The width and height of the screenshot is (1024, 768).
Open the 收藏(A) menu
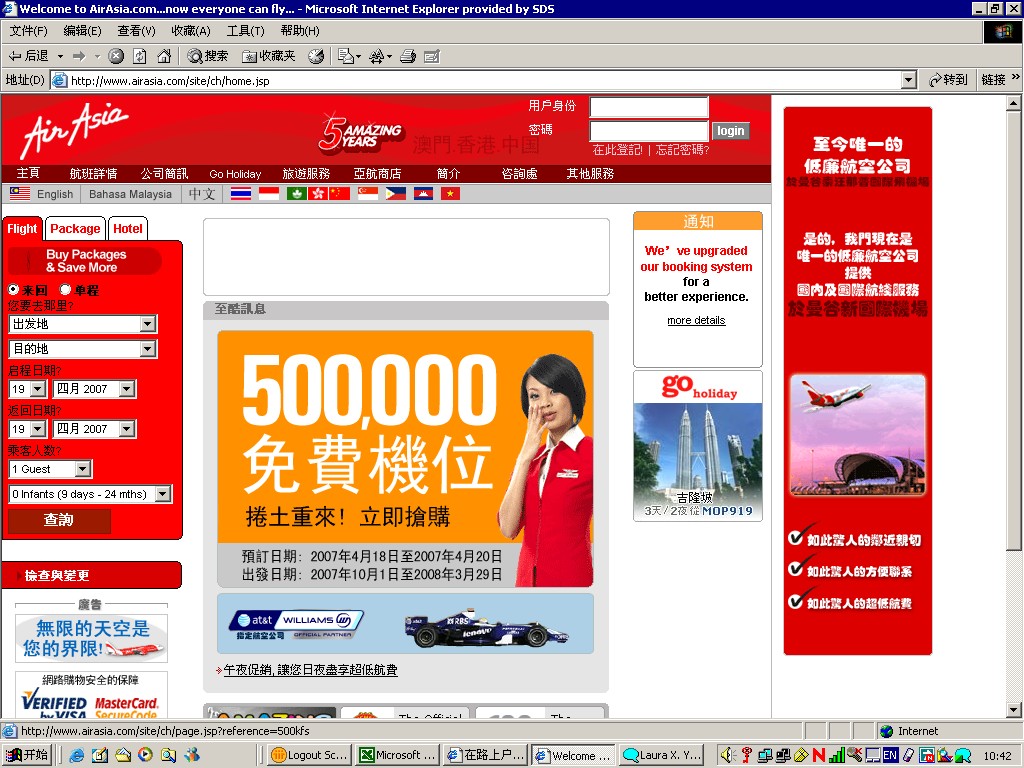(191, 31)
